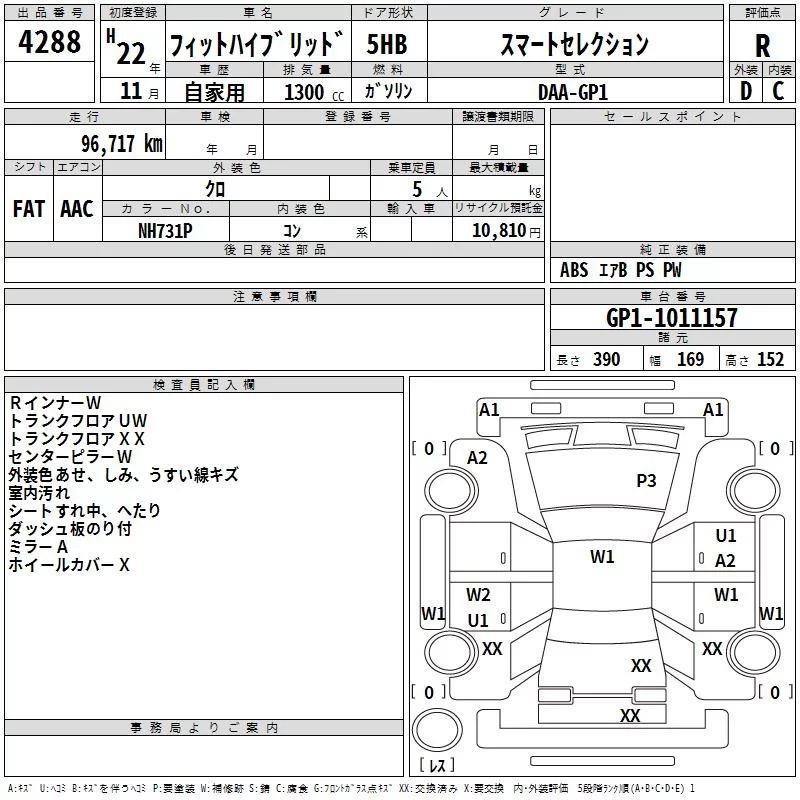This screenshot has width=800, height=800.
Task: Click the 評価点 header
Action: point(762,13)
